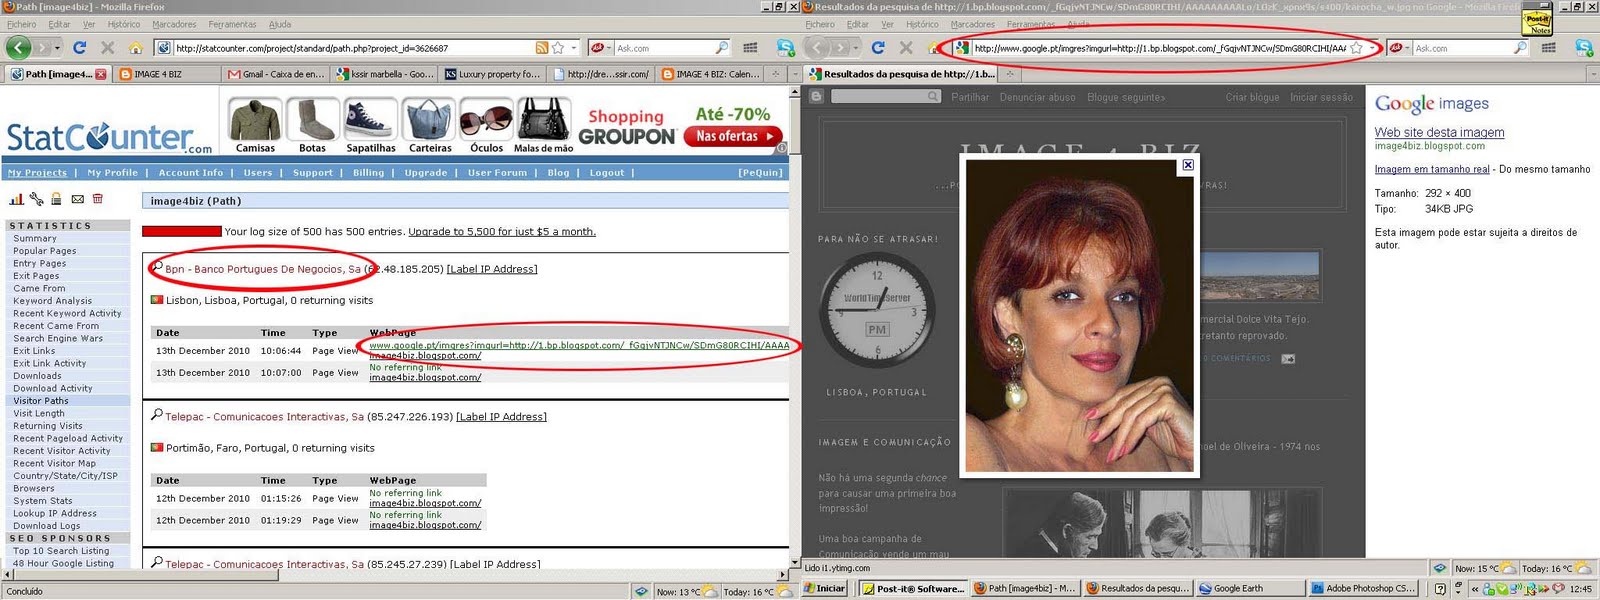Reload the StatCounter page

[x=79, y=47]
